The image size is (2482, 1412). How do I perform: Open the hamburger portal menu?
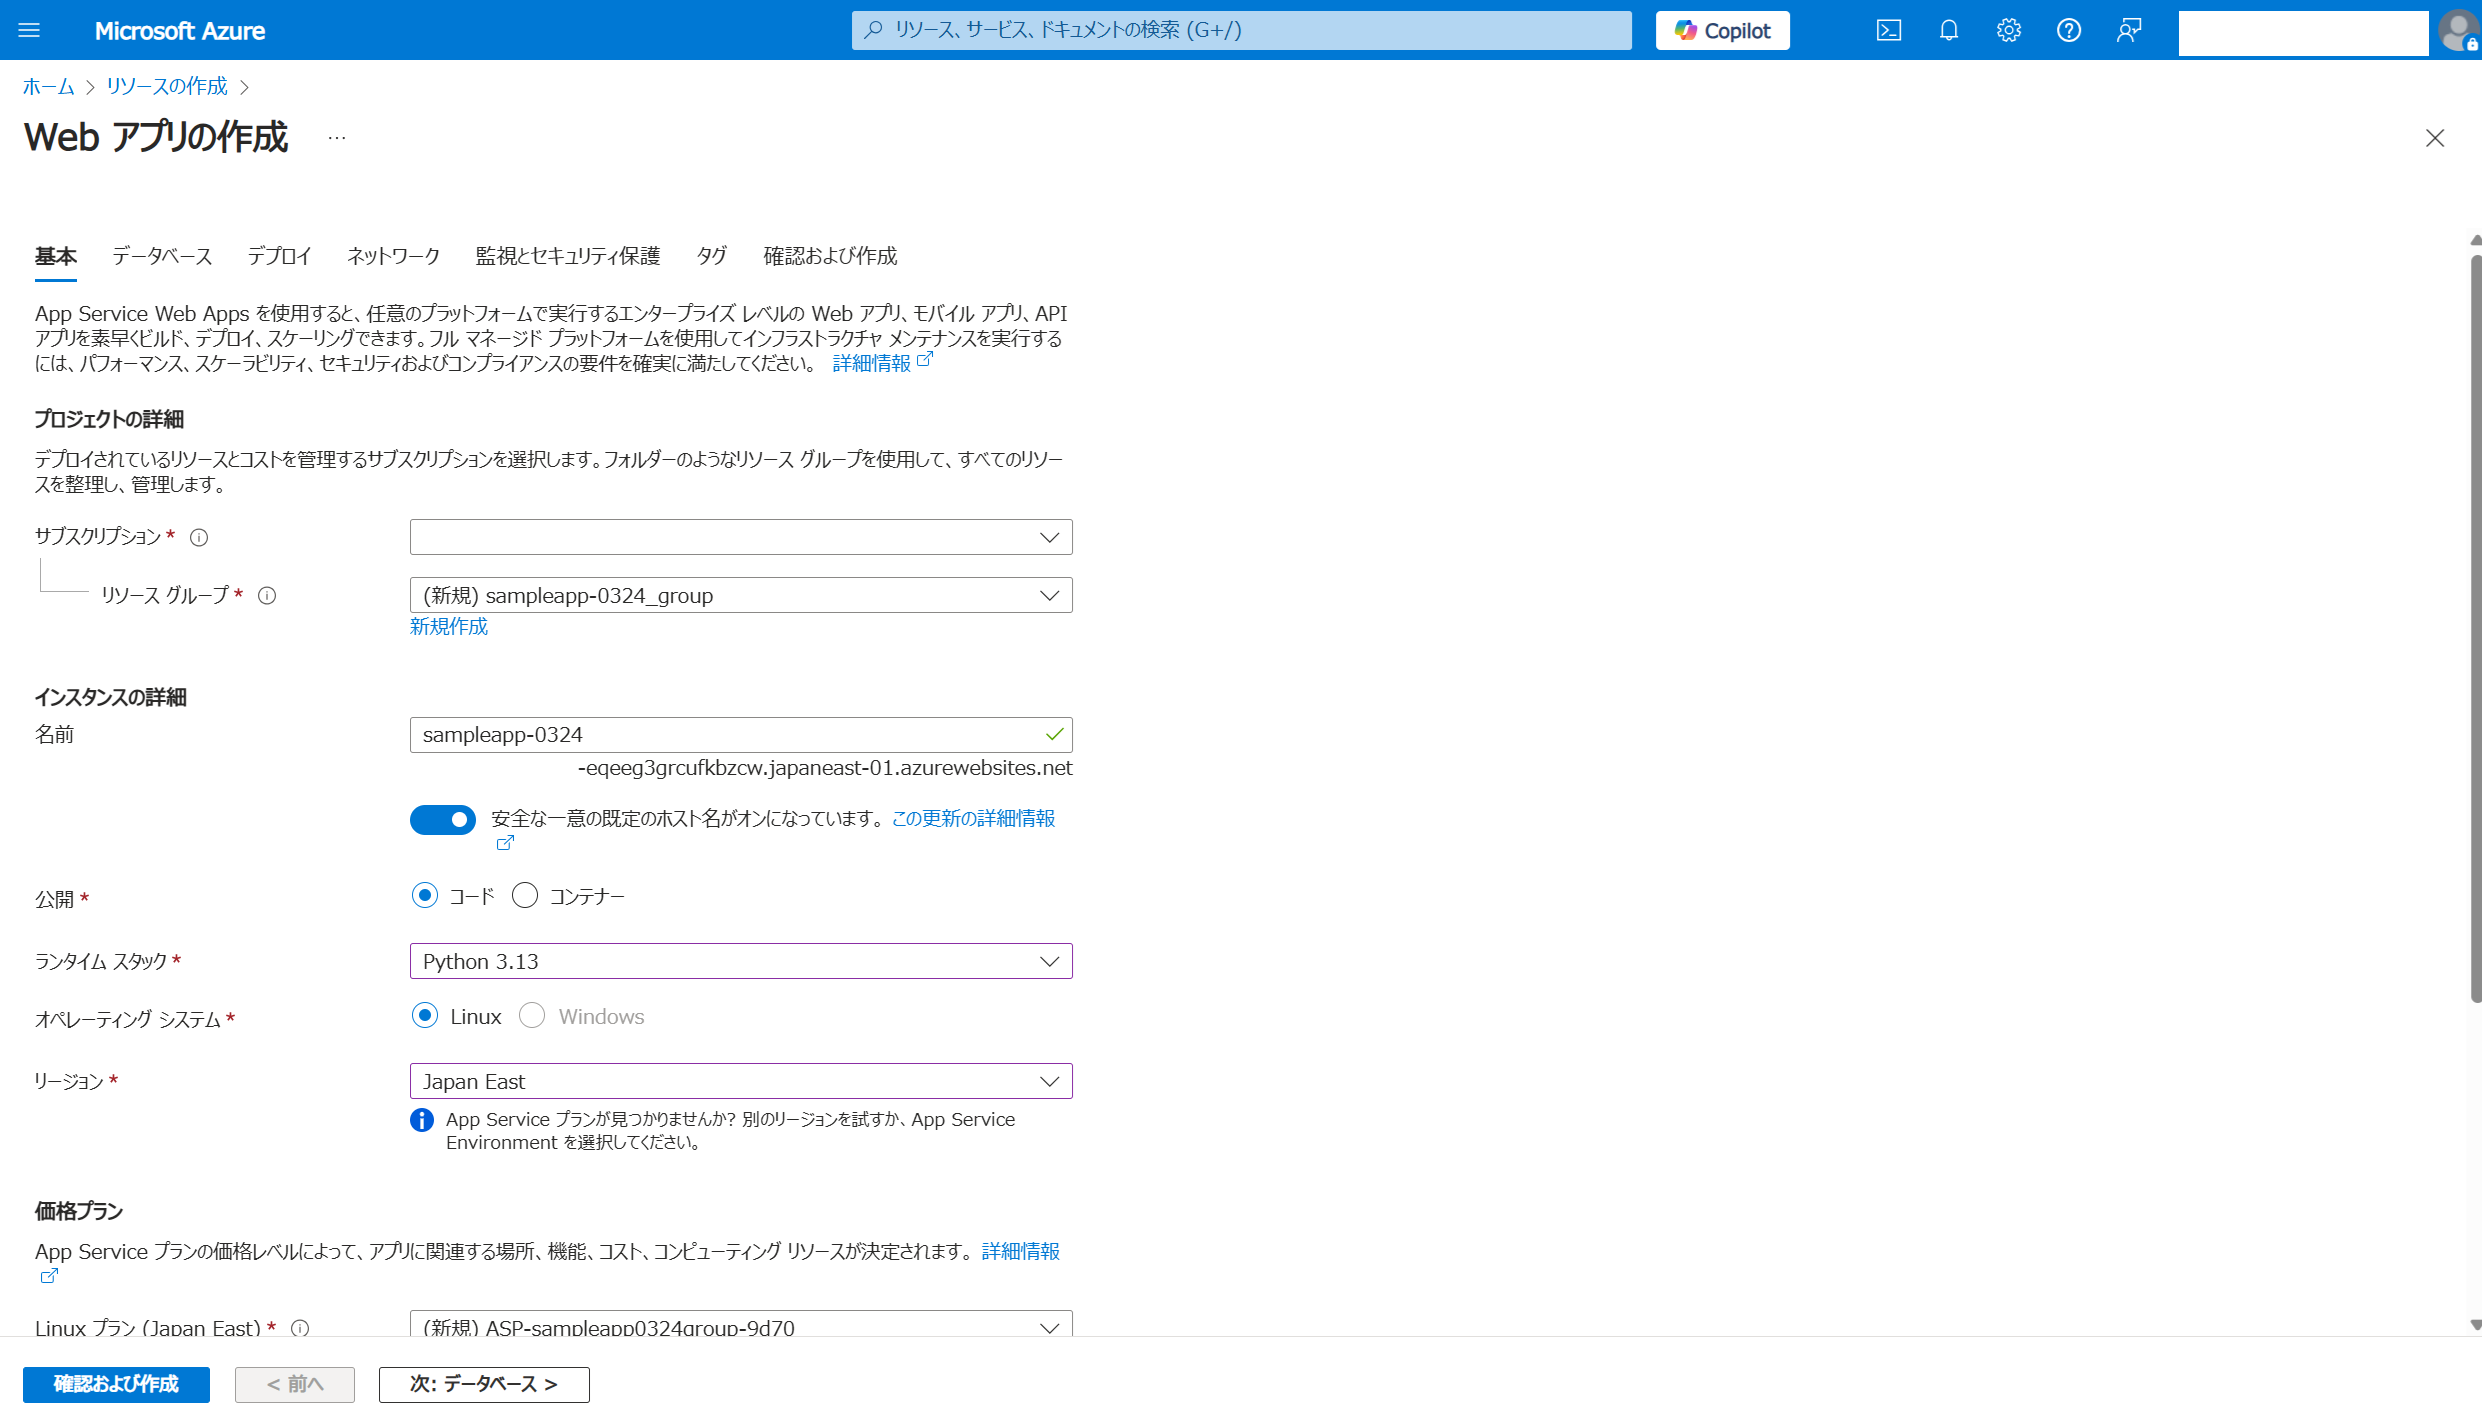[29, 30]
